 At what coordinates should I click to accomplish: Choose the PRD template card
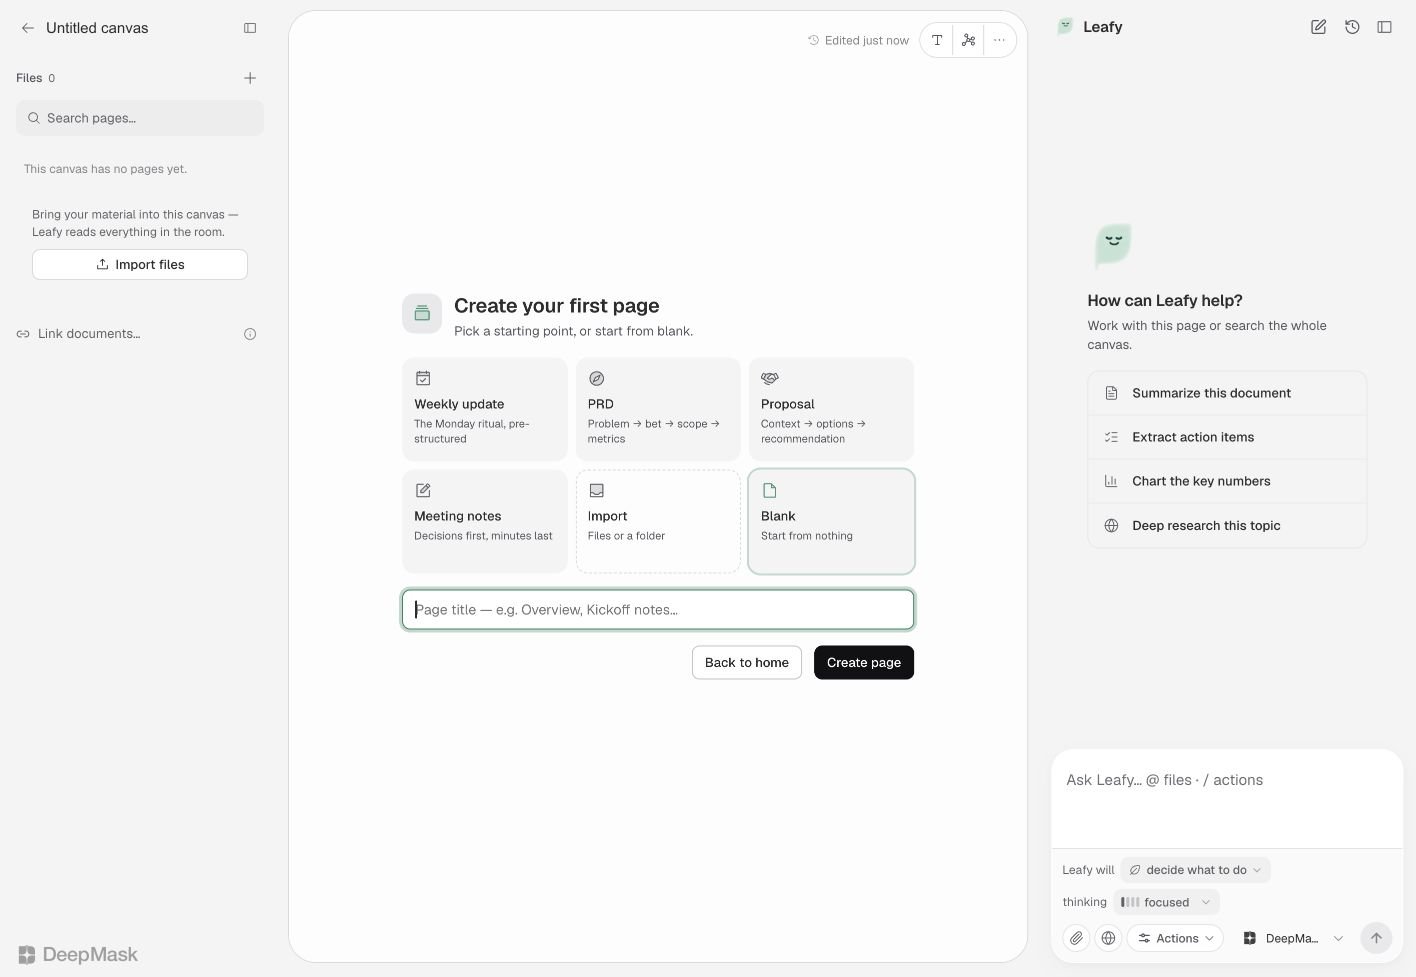[658, 410]
